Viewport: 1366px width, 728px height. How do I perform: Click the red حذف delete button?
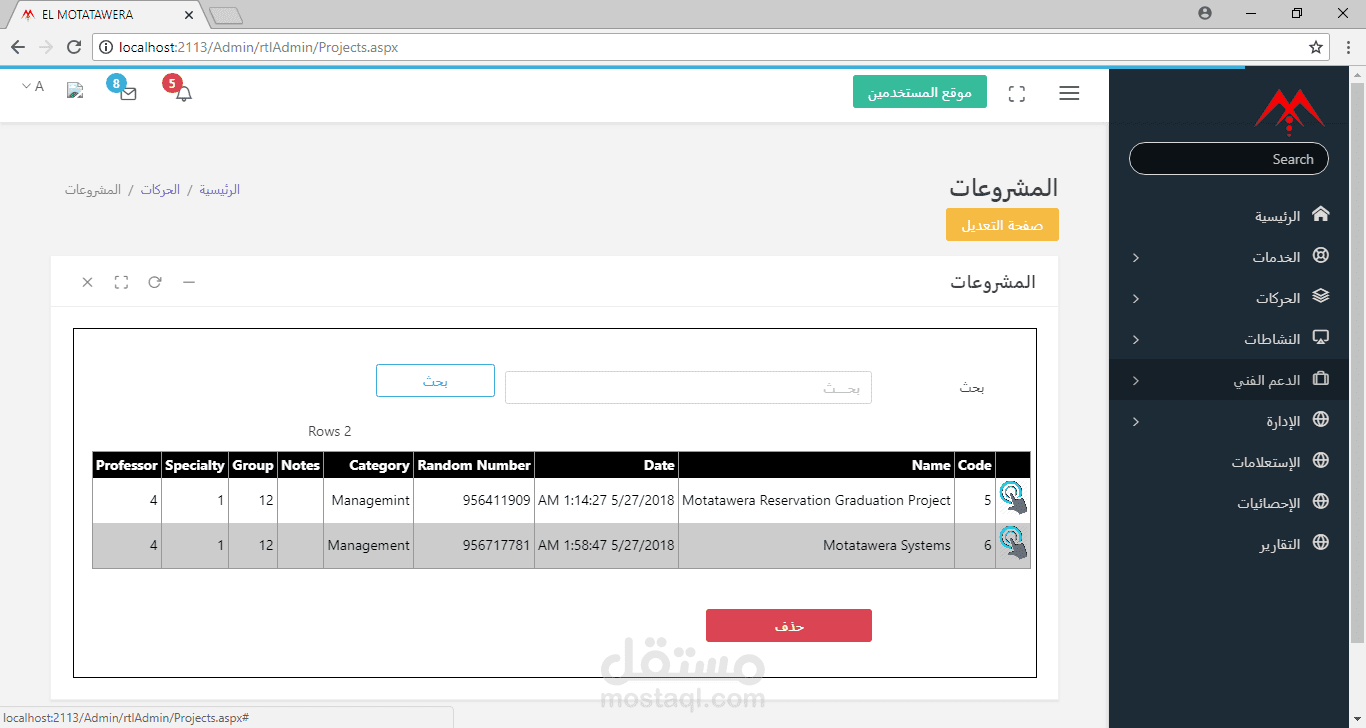point(789,626)
